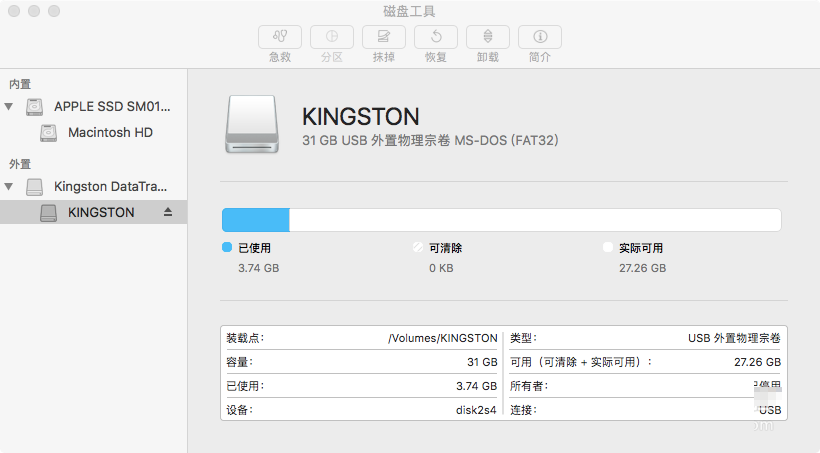Zoom the Disk Utility window
The width and height of the screenshot is (820, 453).
click(54, 11)
